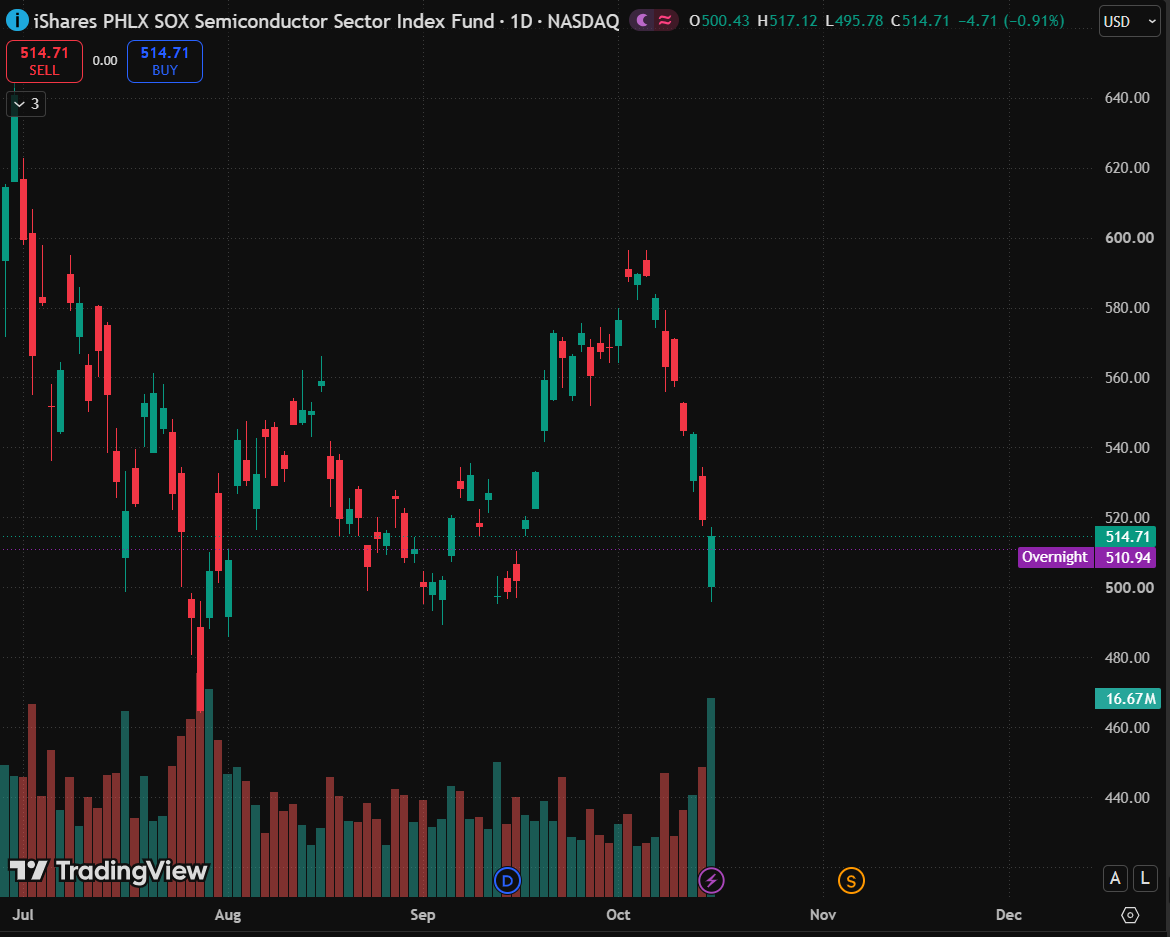The width and height of the screenshot is (1170, 937).
Task: Click the Nov label on time axis
Action: (822, 915)
